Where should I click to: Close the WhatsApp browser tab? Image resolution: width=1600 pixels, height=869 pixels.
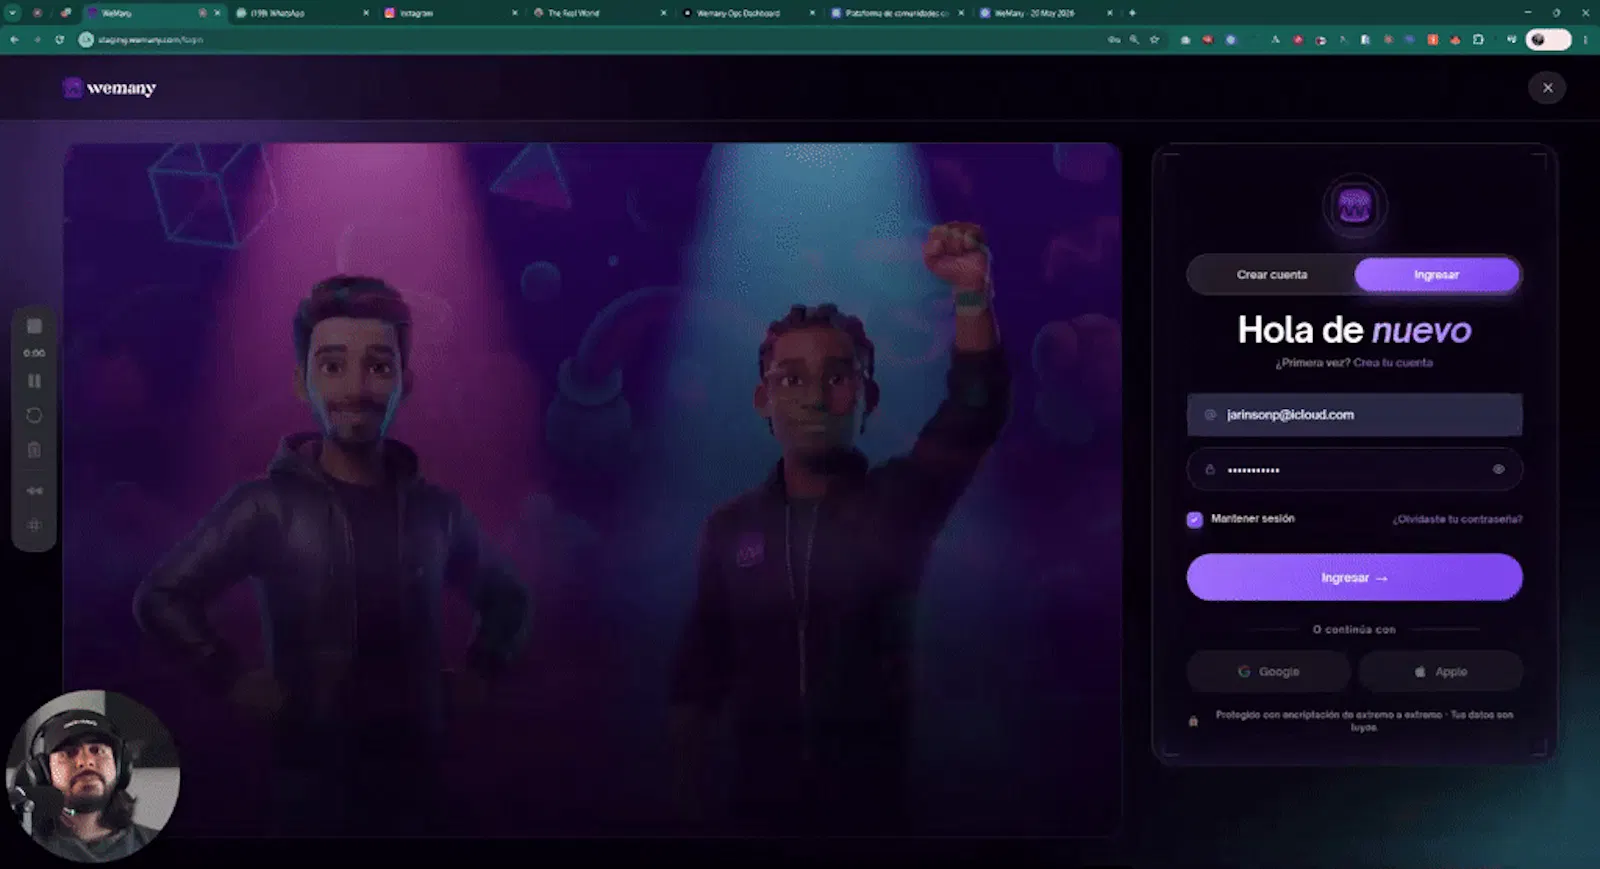[x=365, y=13]
